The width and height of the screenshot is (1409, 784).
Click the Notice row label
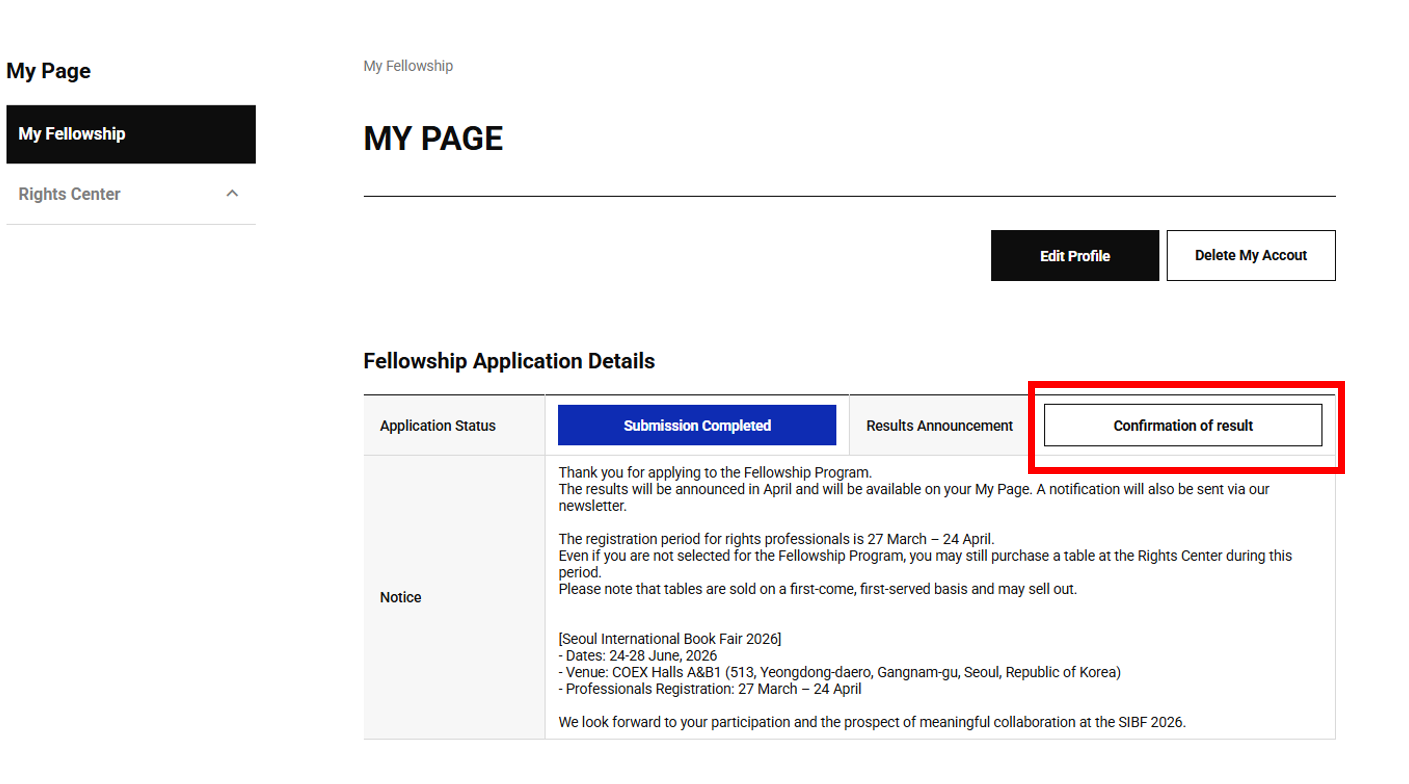[400, 597]
